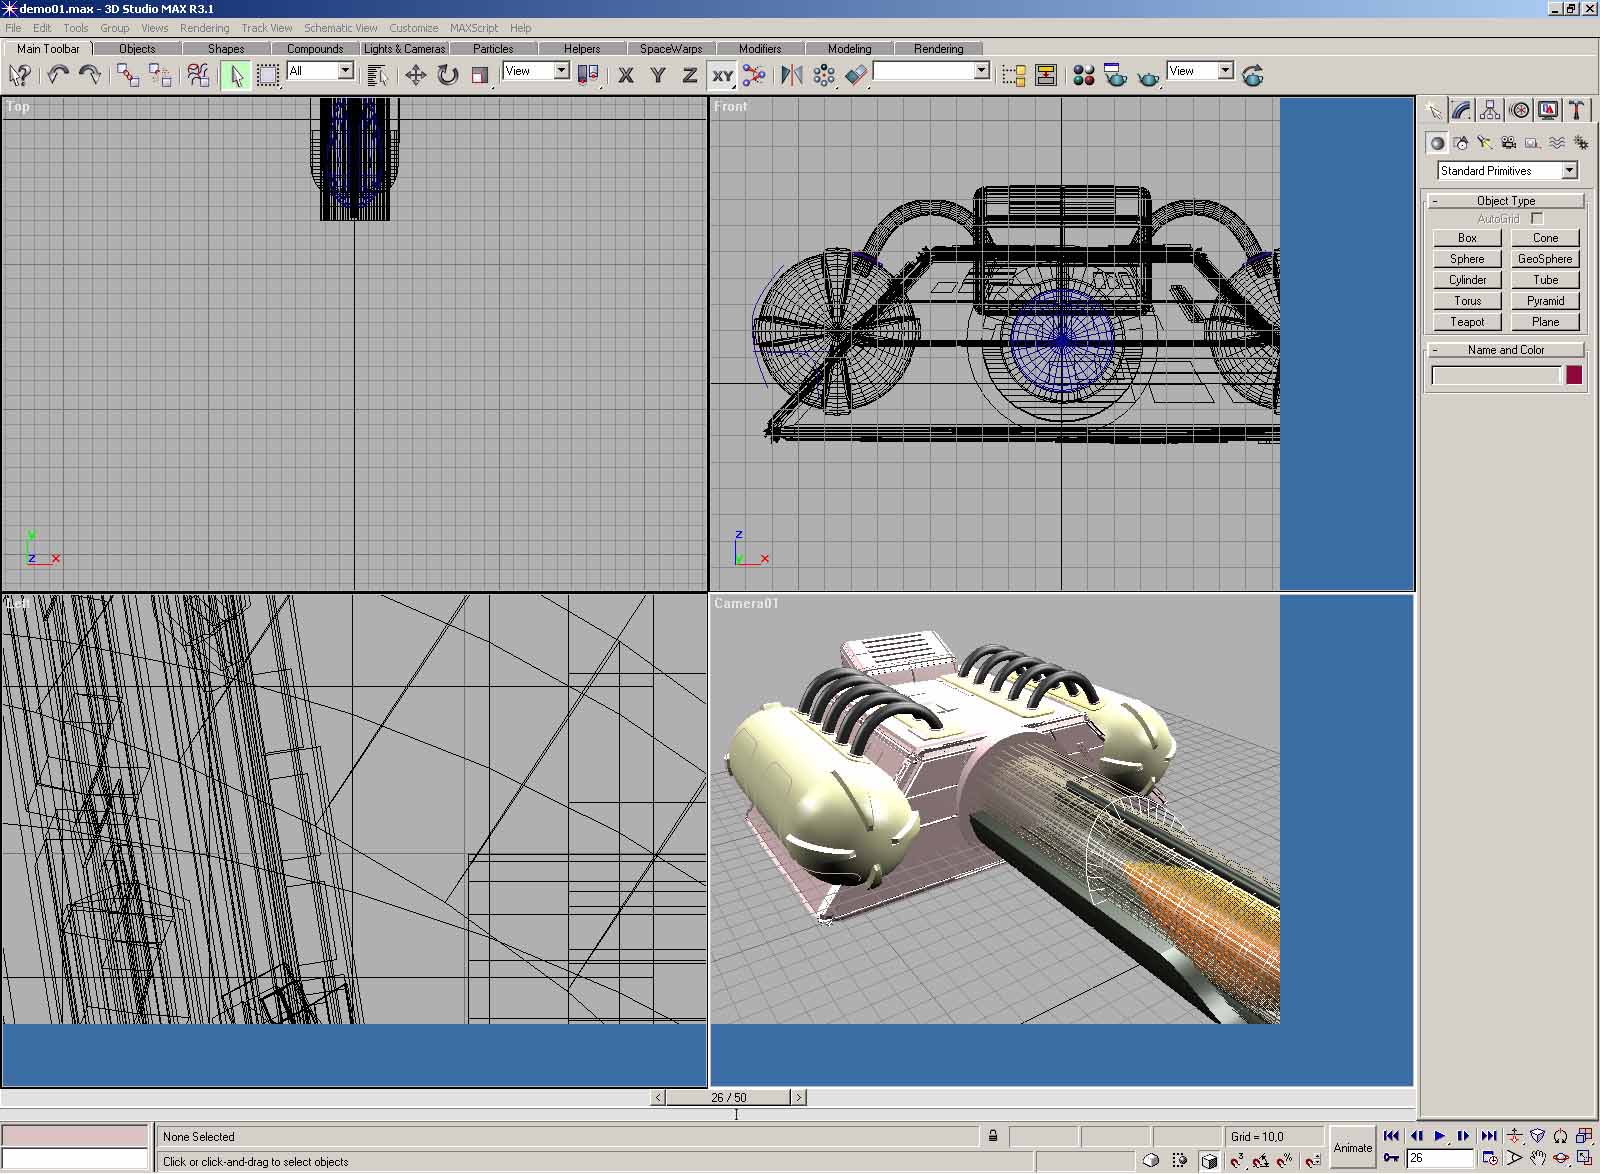Toggle the selection lock padlock
The width and height of the screenshot is (1600, 1174).
point(993,1136)
